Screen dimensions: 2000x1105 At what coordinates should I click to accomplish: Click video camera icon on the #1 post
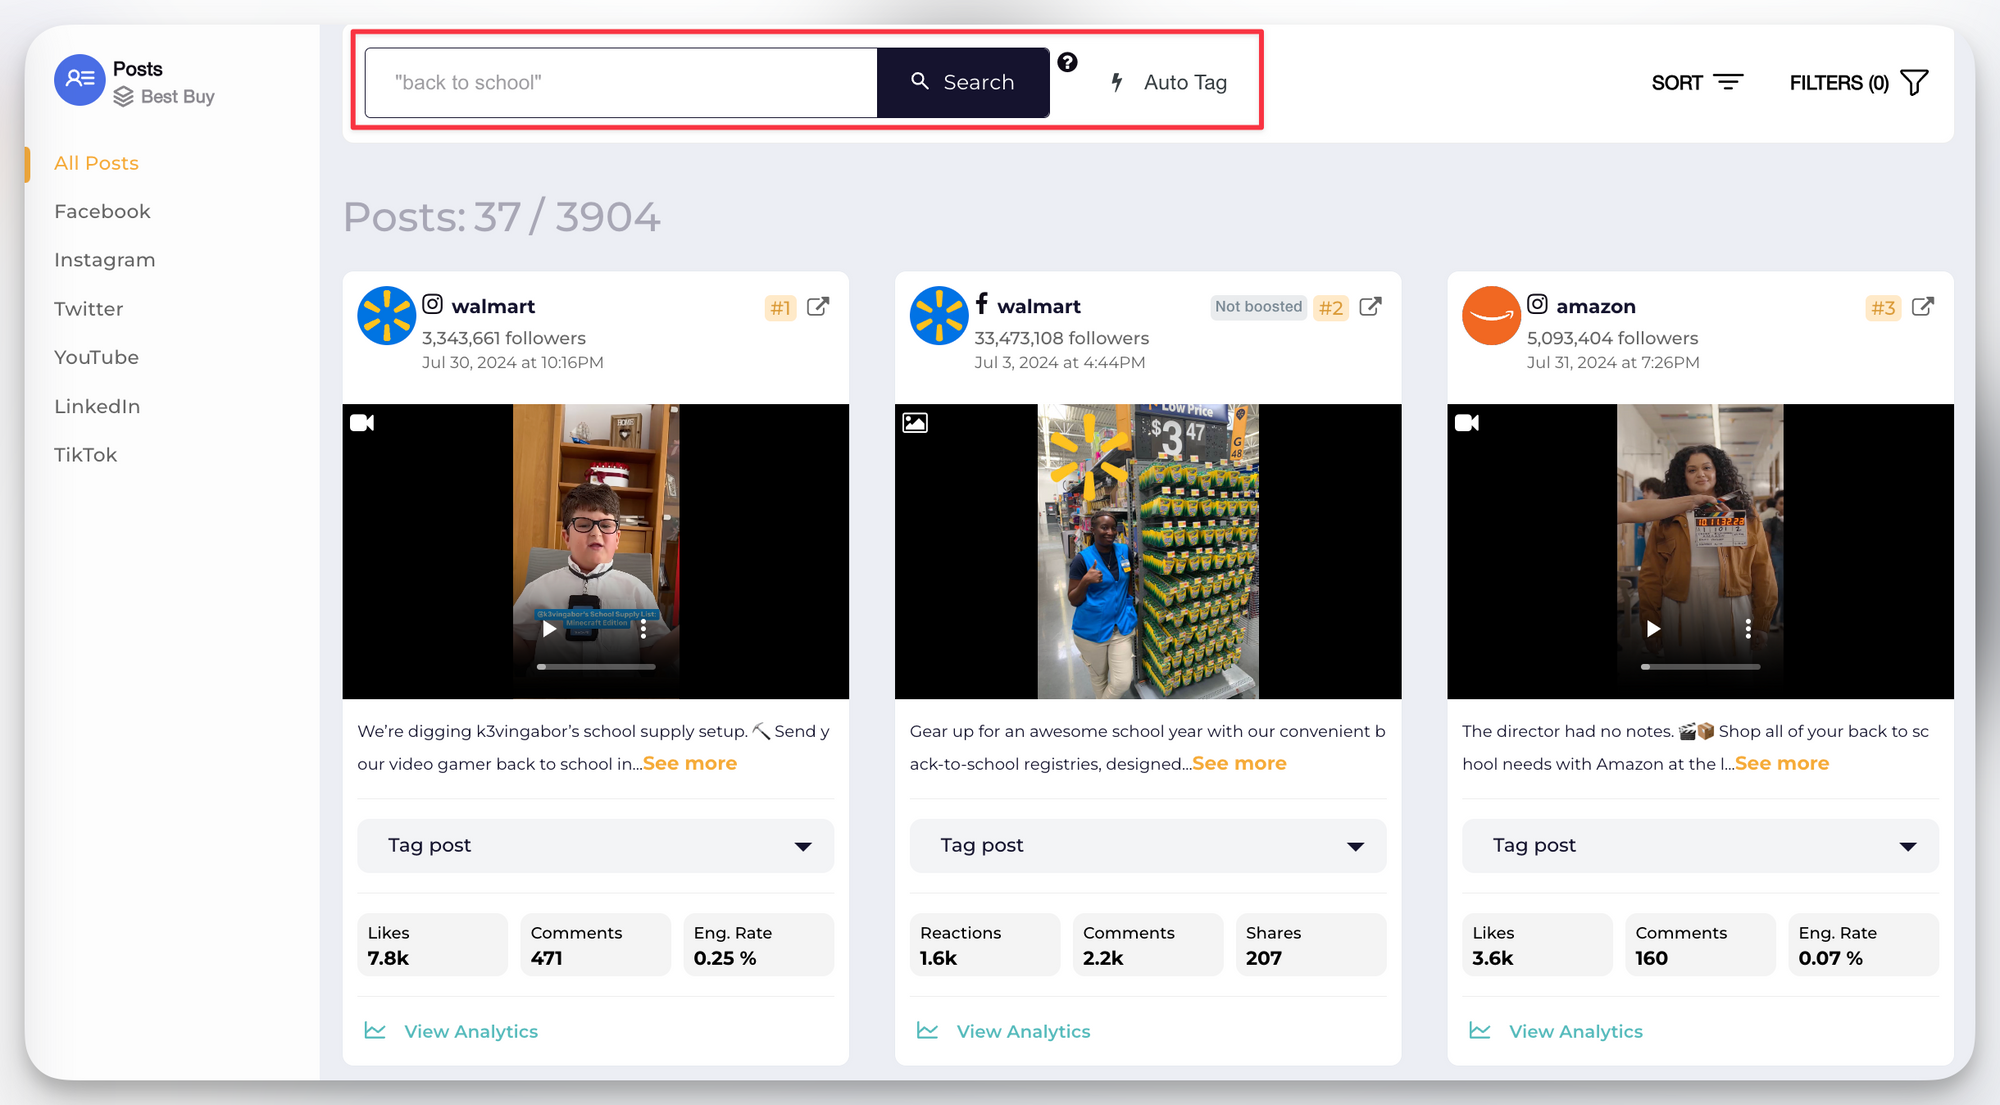(362, 423)
